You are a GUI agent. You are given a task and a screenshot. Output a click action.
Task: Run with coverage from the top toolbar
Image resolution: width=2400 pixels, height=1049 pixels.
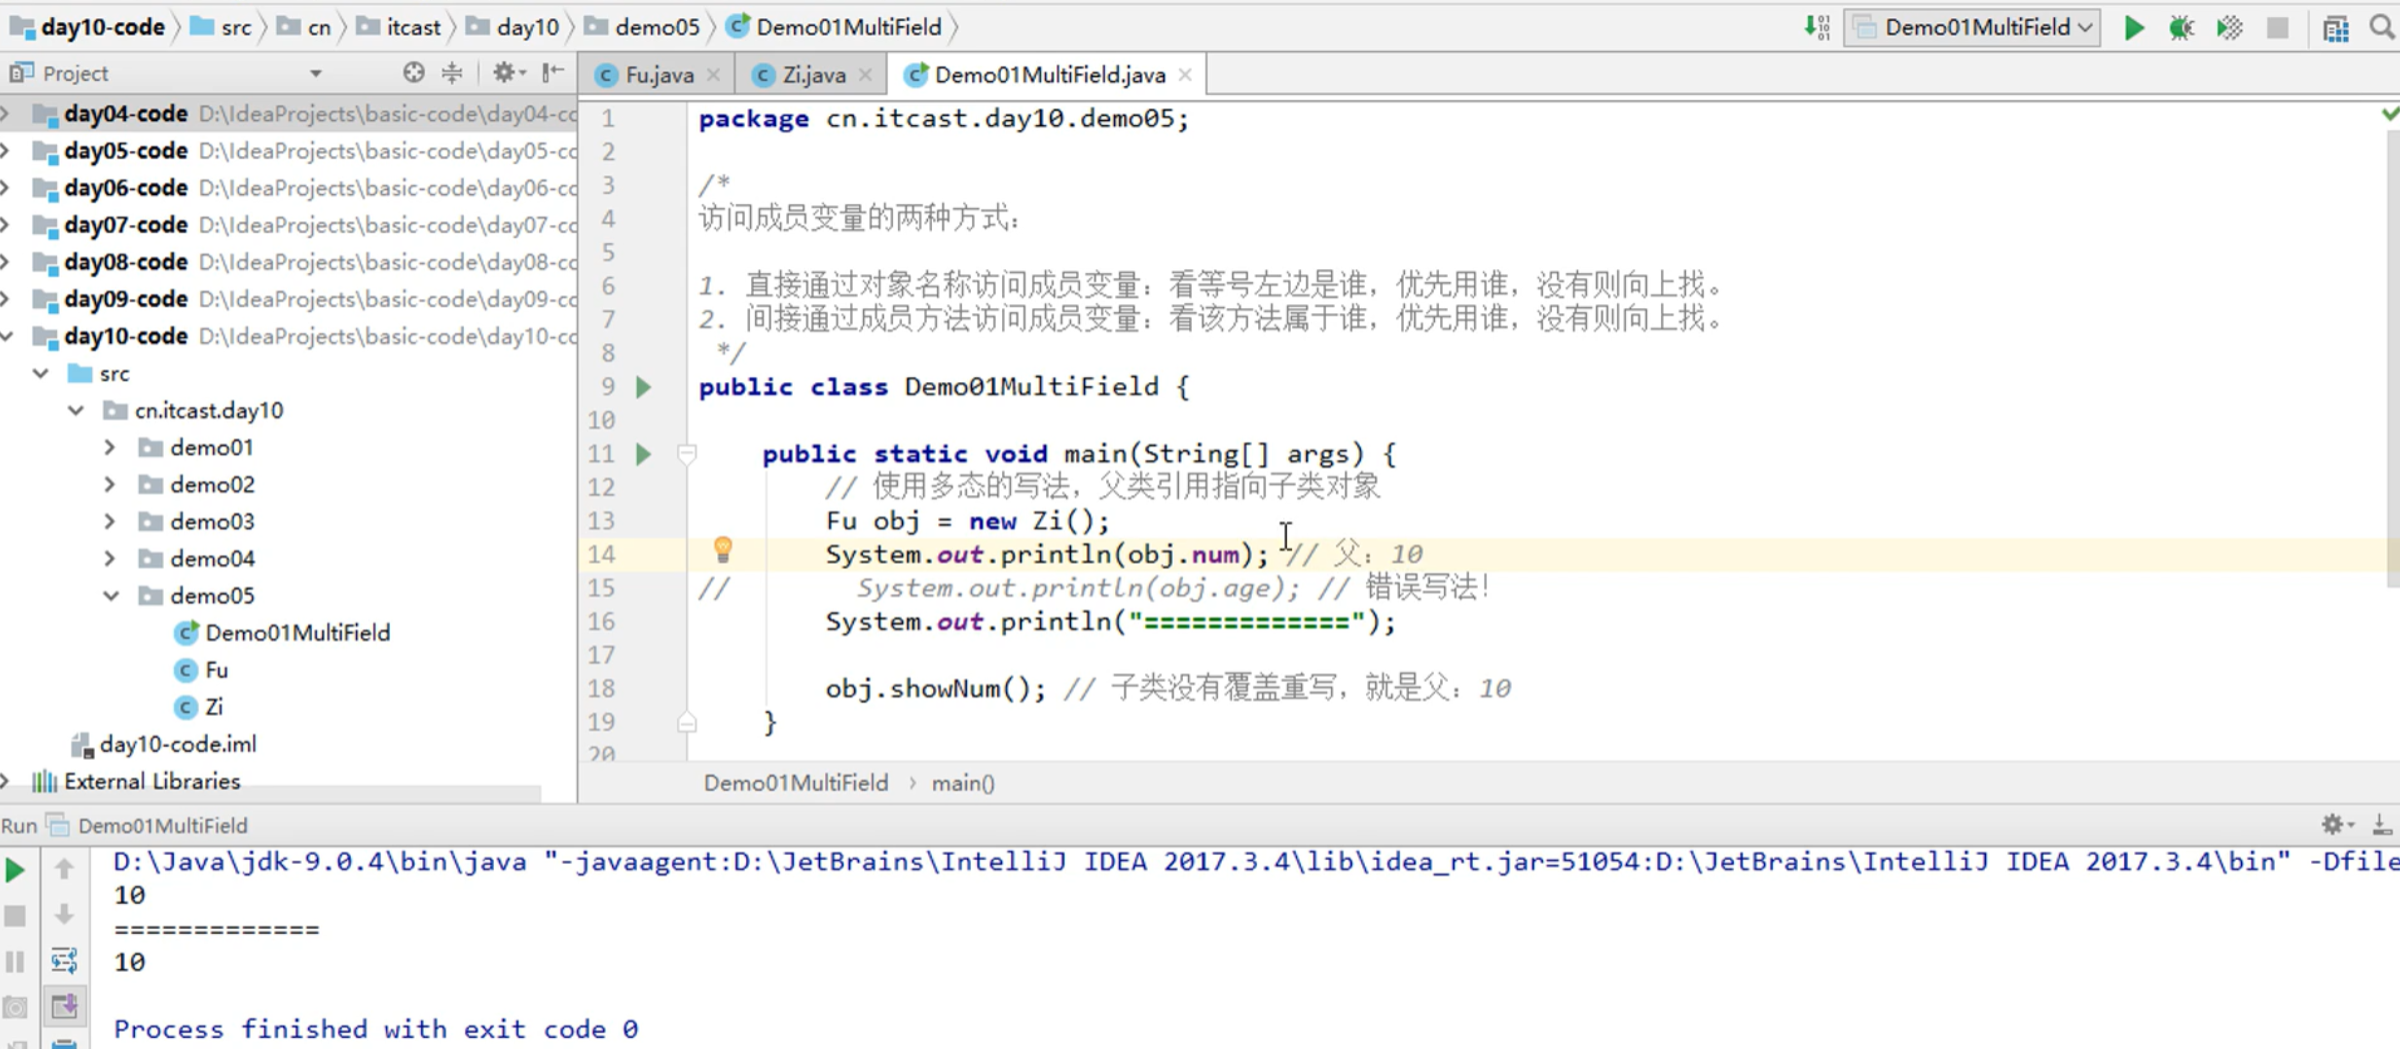(x=2229, y=28)
